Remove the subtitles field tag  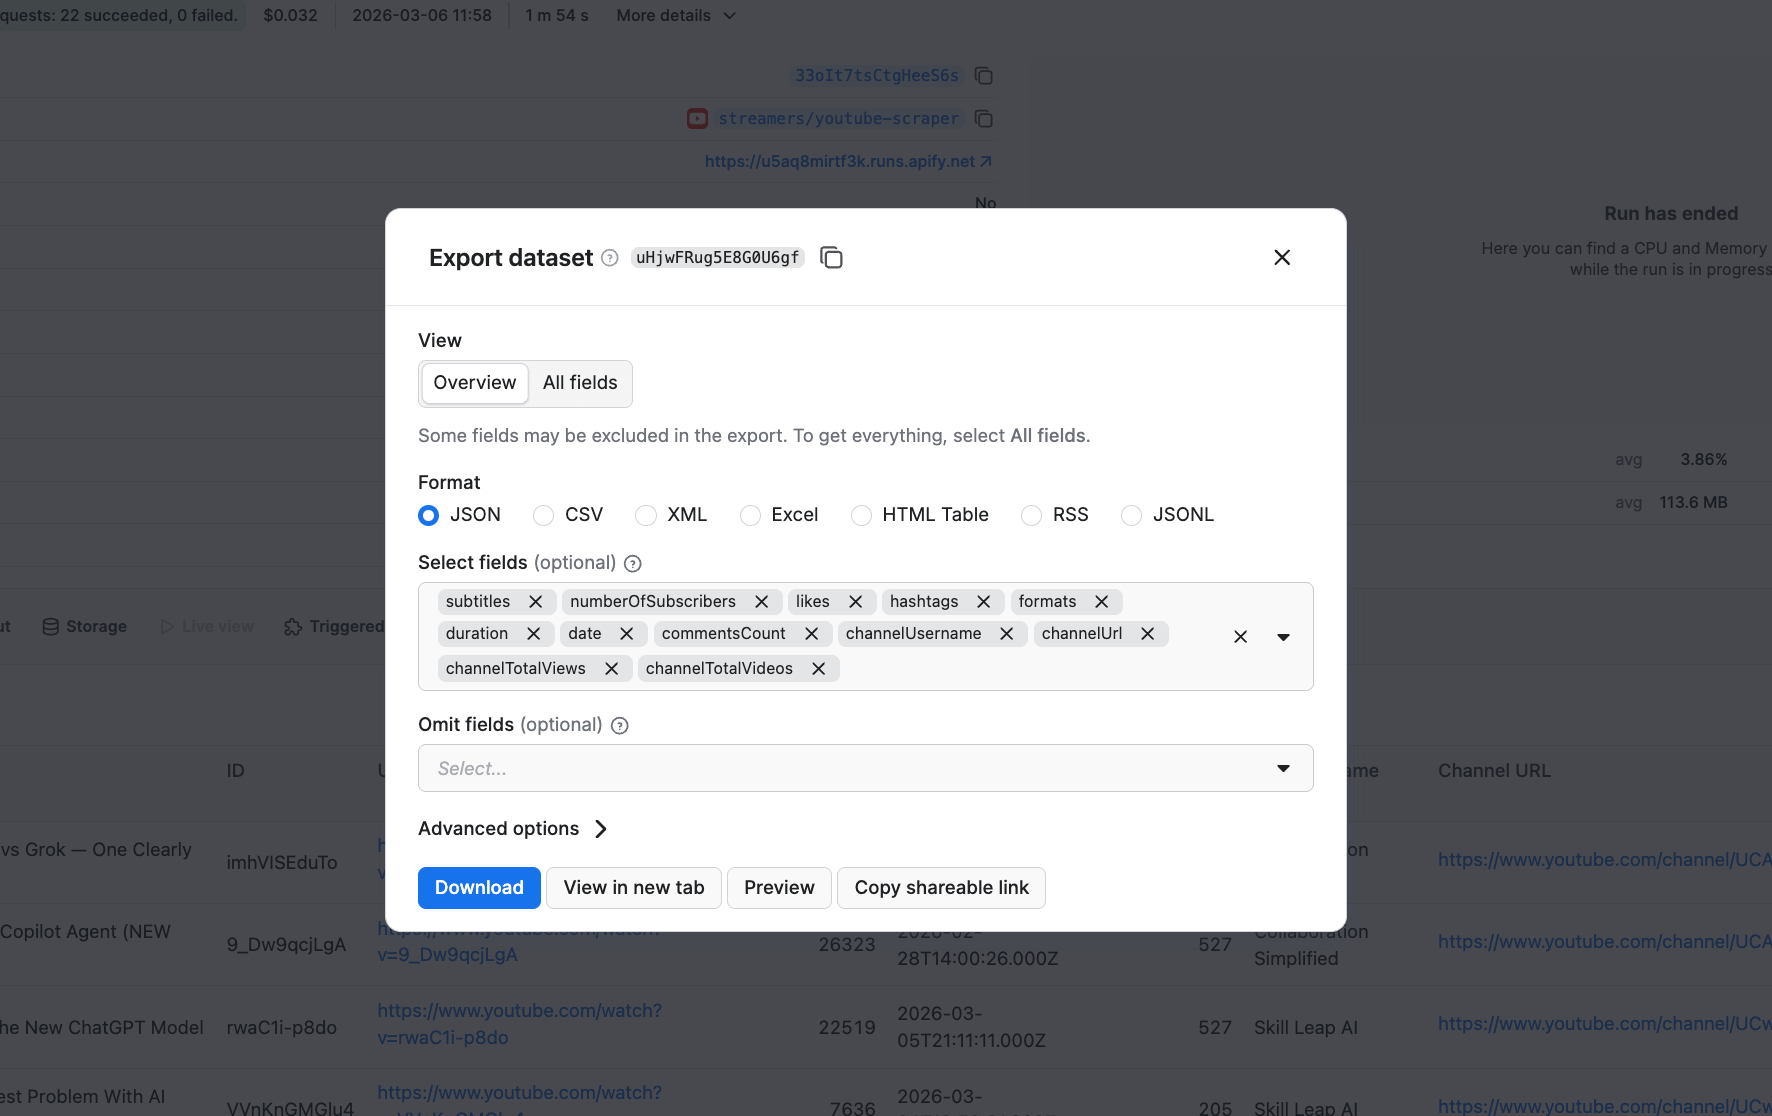click(536, 602)
